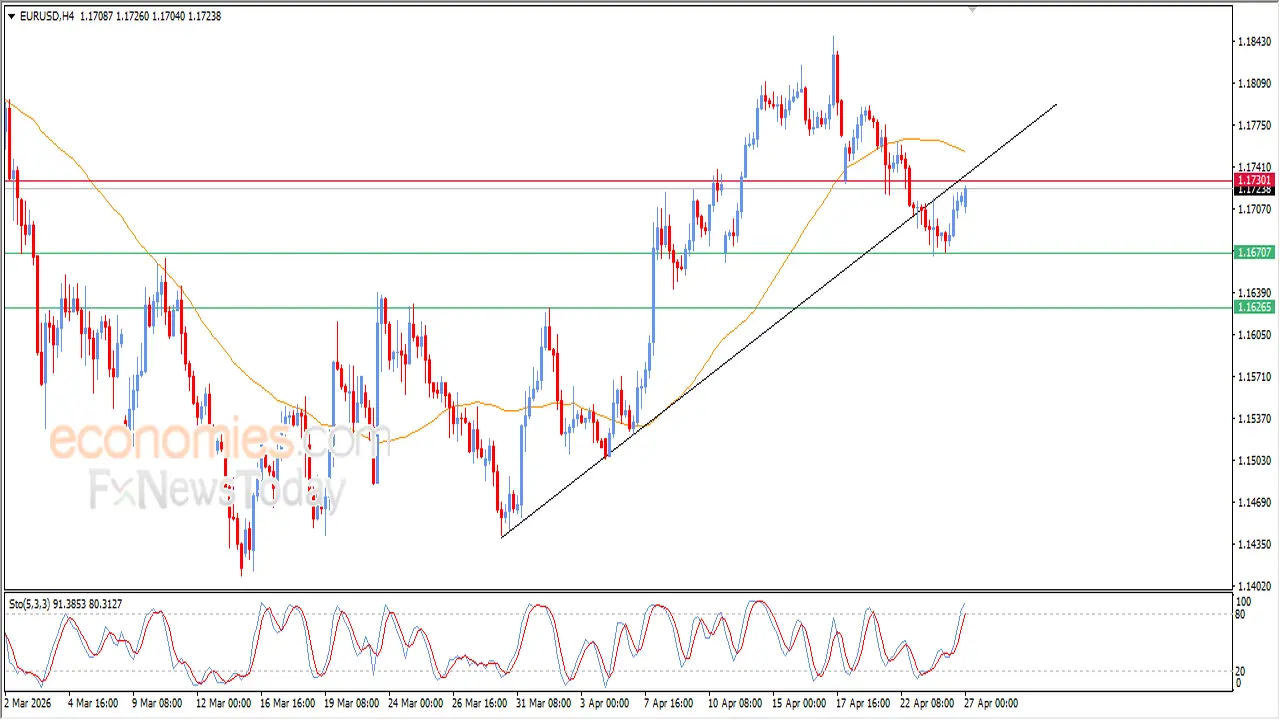Image resolution: width=1280 pixels, height=720 pixels.
Task: Open the dropdown arrow beside EURUSD,H4
Action: click(11, 16)
